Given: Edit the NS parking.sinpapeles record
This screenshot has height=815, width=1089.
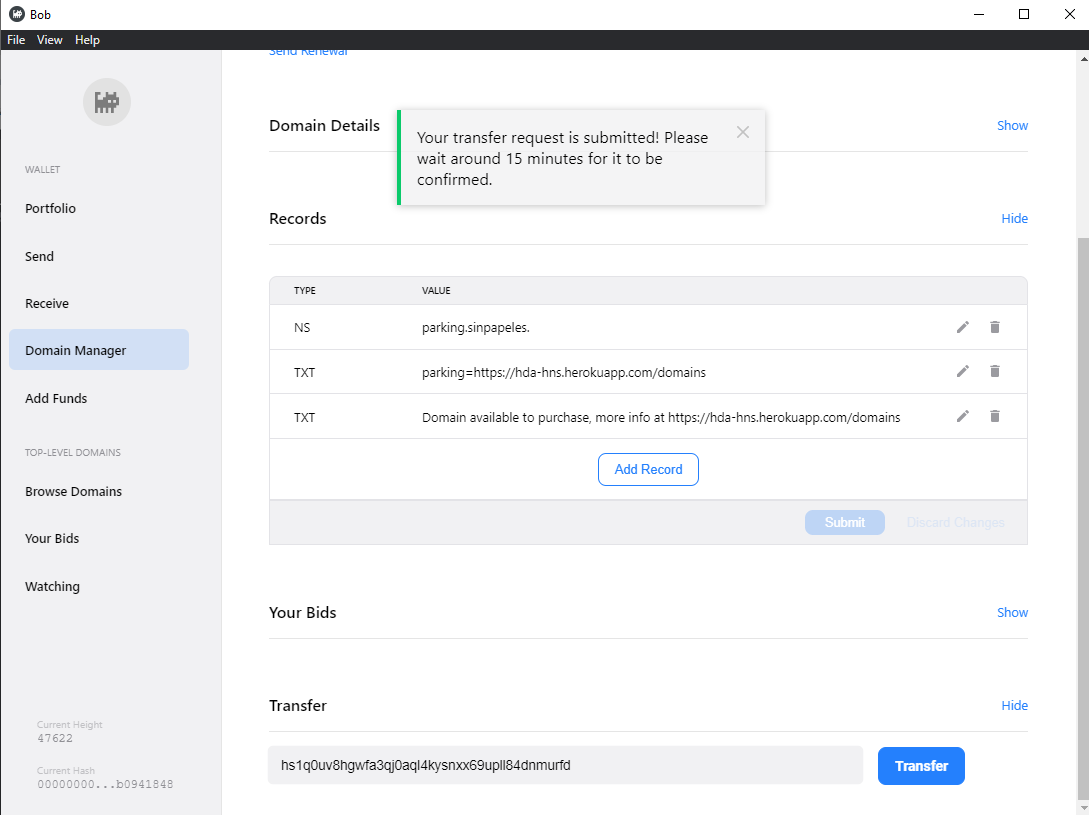Looking at the screenshot, I should 962,327.
